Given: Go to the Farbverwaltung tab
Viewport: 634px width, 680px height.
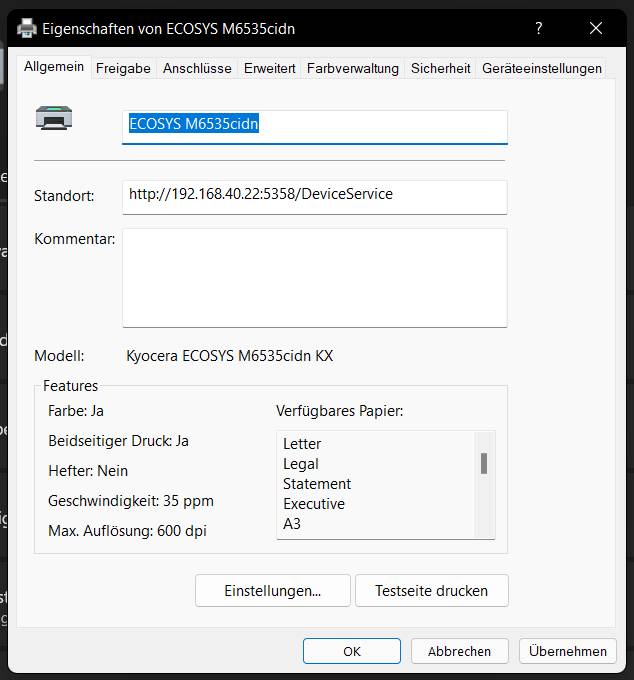Looking at the screenshot, I should (353, 69).
